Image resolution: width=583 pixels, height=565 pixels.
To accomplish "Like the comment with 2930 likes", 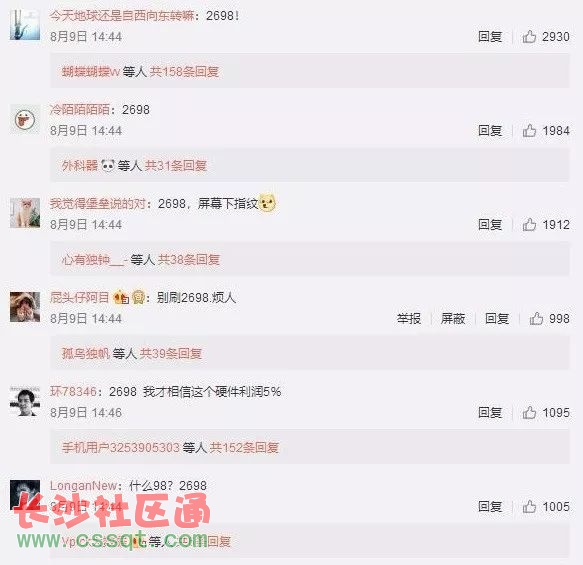I will point(529,37).
